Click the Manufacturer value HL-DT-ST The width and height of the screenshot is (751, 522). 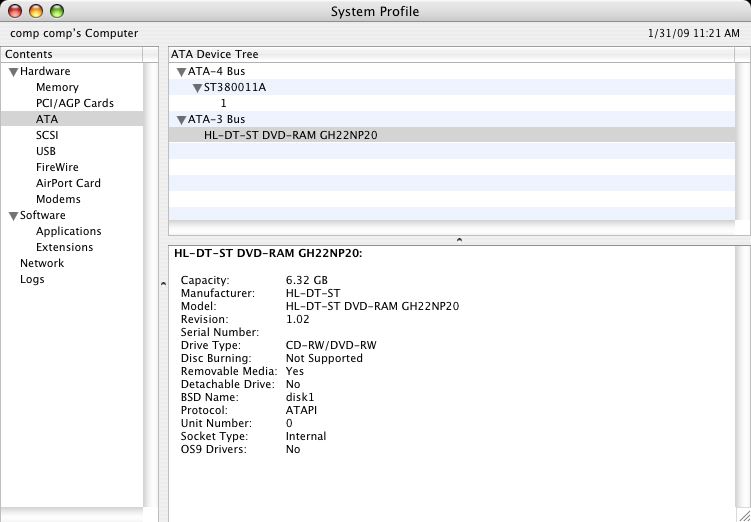(313, 293)
